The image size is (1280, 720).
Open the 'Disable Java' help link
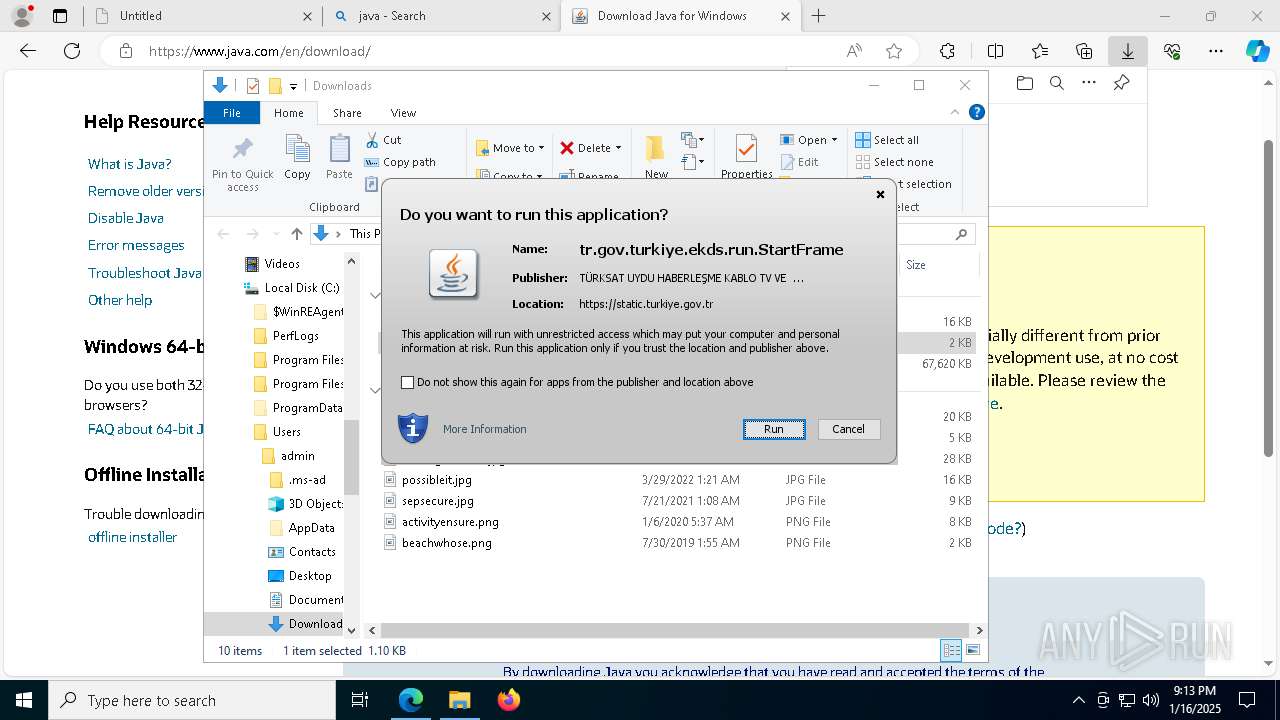tap(125, 218)
